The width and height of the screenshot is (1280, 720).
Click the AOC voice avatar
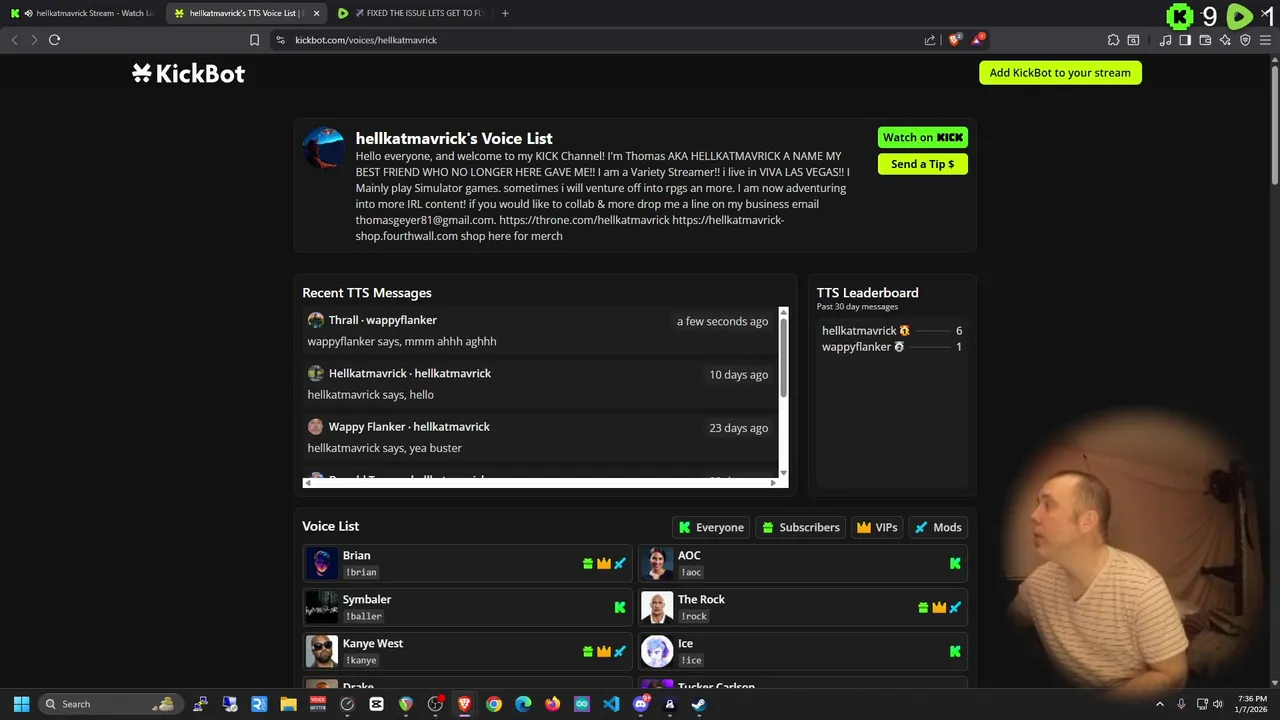657,563
